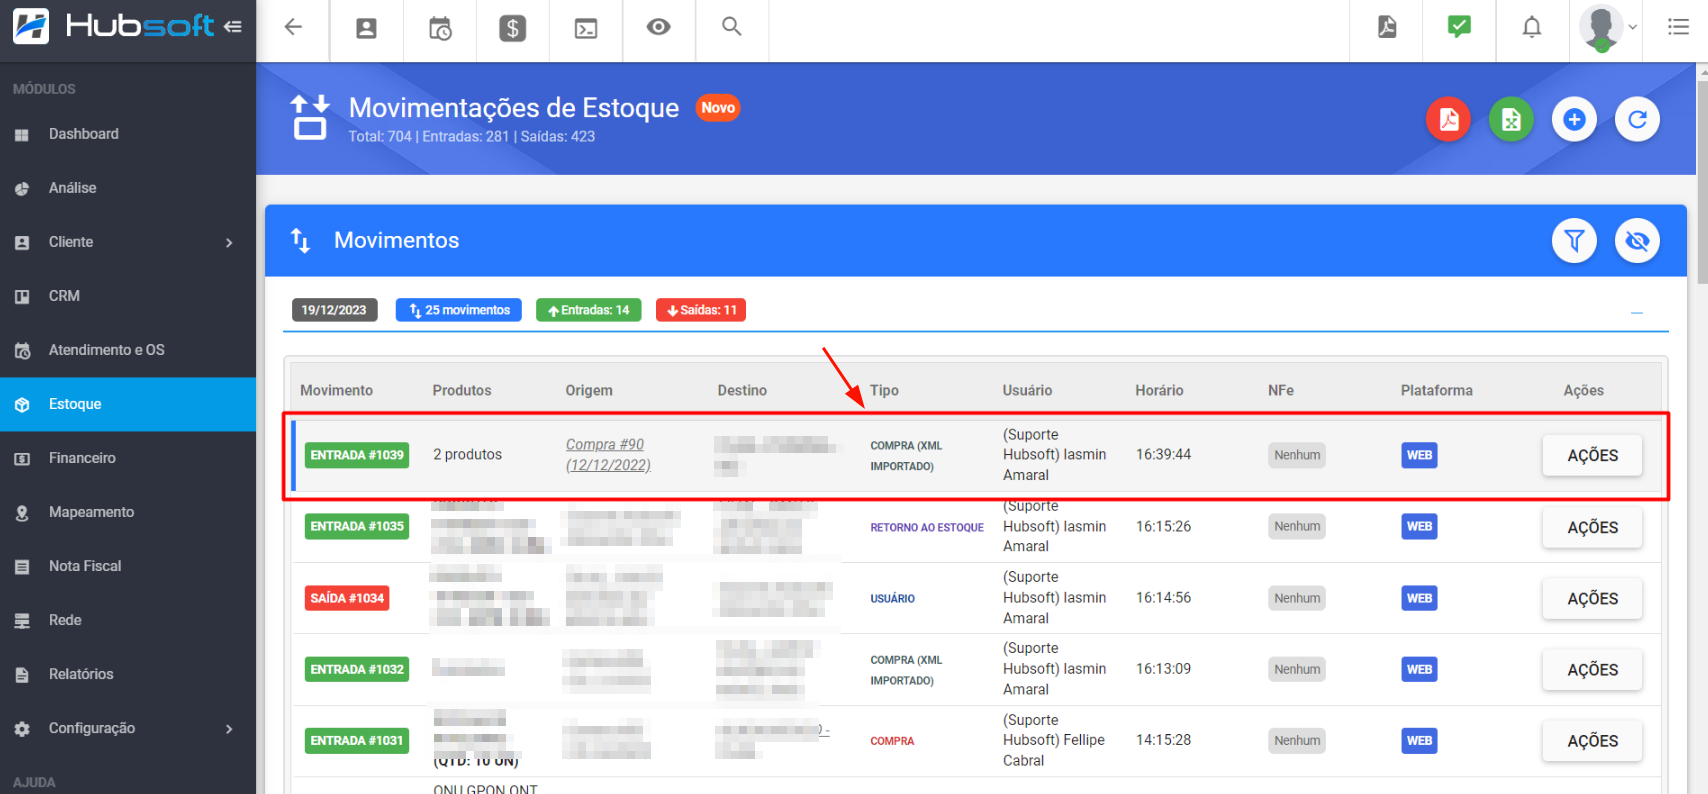This screenshot has height=794, width=1708.
Task: Click AÇÕES button for ENTRADA #1031
Action: 1592,741
